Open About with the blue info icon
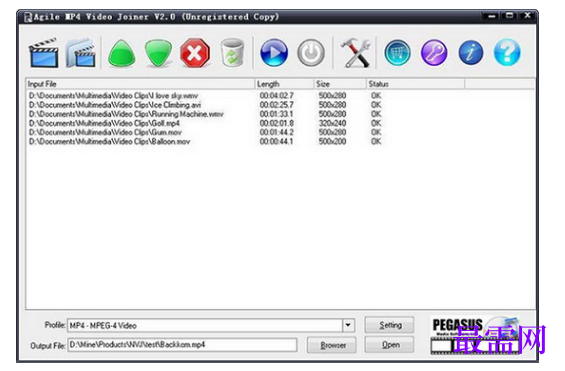The image size is (565, 371). pos(471,53)
